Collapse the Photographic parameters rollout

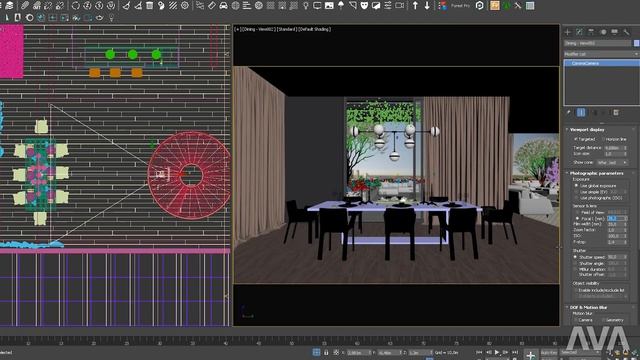(x=596, y=173)
